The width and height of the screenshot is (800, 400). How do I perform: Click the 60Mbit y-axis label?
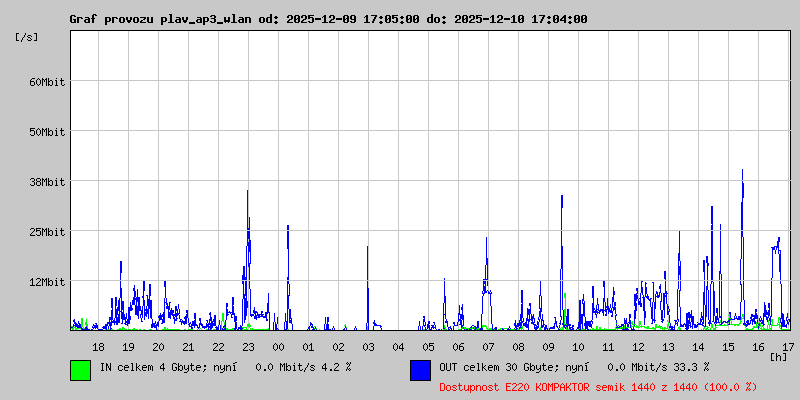point(47,82)
